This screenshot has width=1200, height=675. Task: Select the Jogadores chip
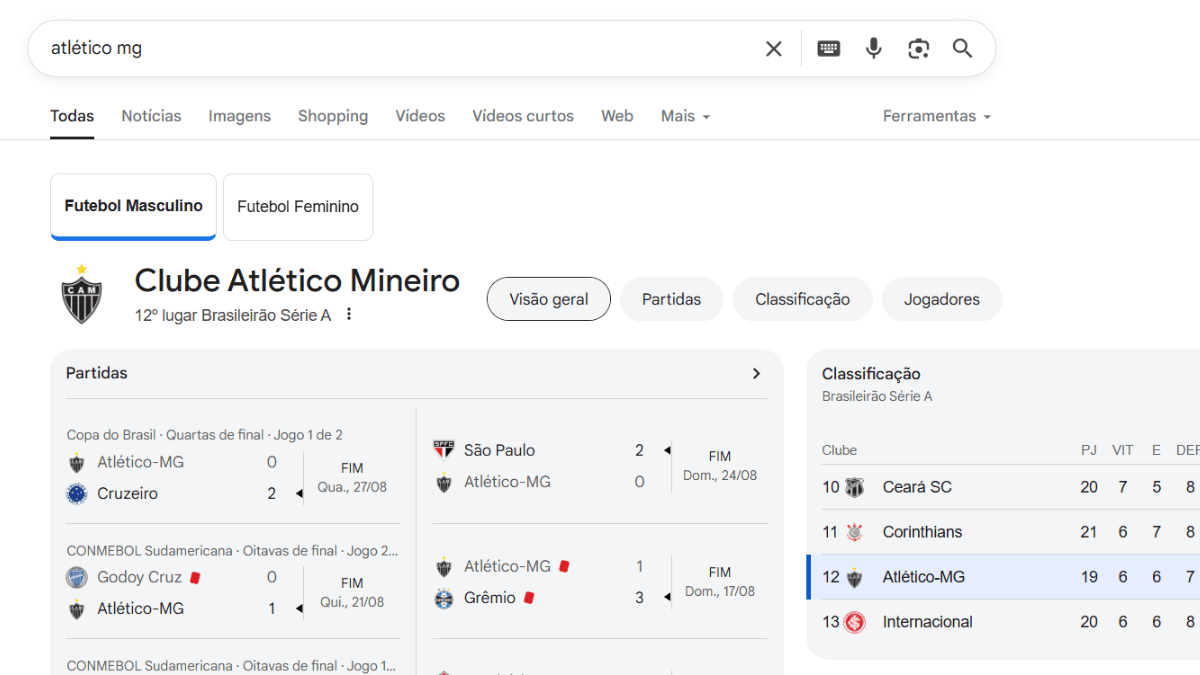[x=941, y=299]
